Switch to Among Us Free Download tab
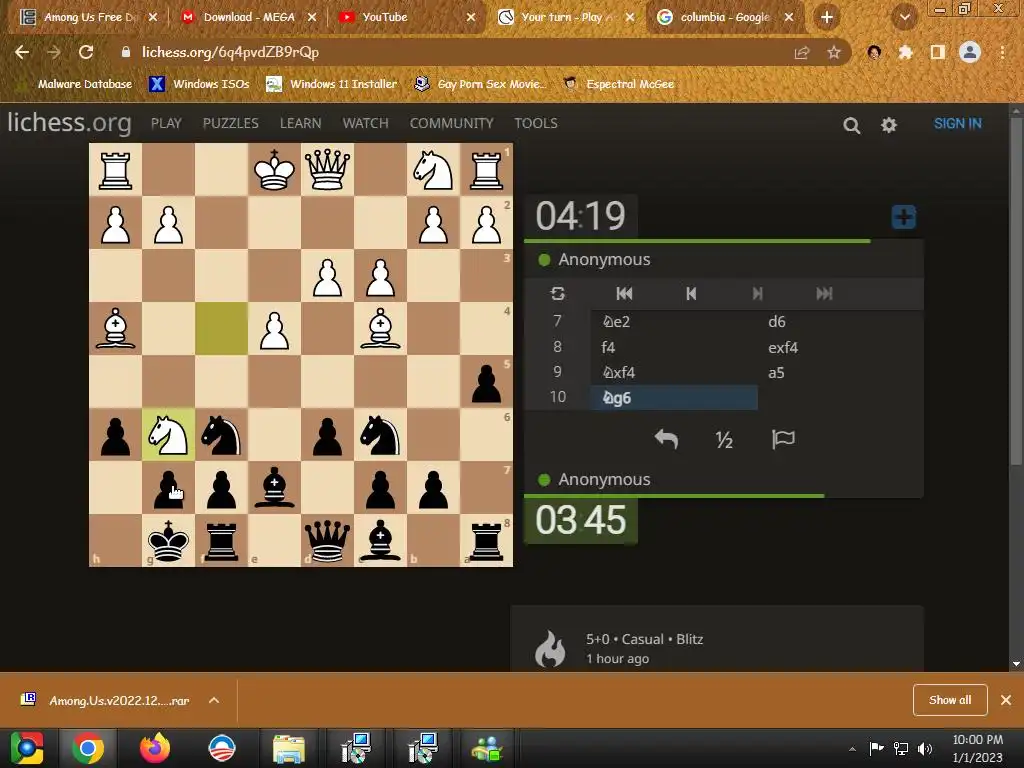Image resolution: width=1024 pixels, height=768 pixels. pyautogui.click(x=90, y=17)
